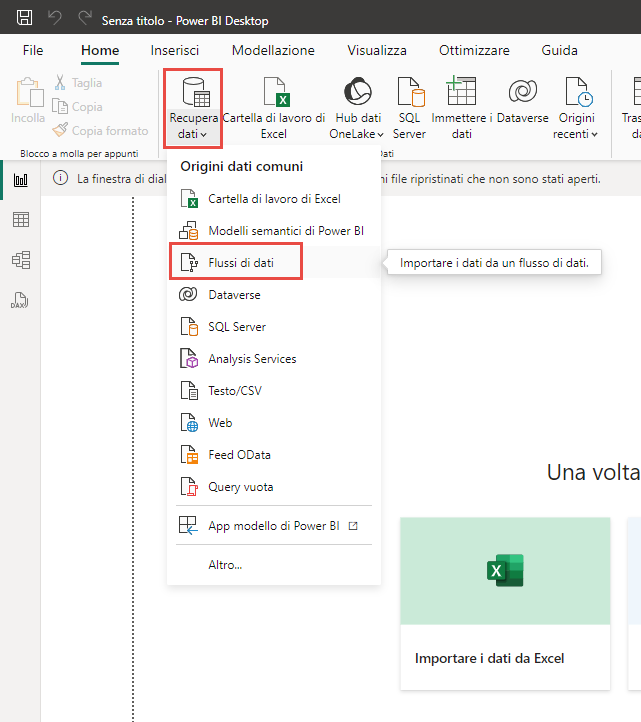Click the Flussi di dati entry icon
Image resolution: width=641 pixels, height=722 pixels.
point(189,262)
